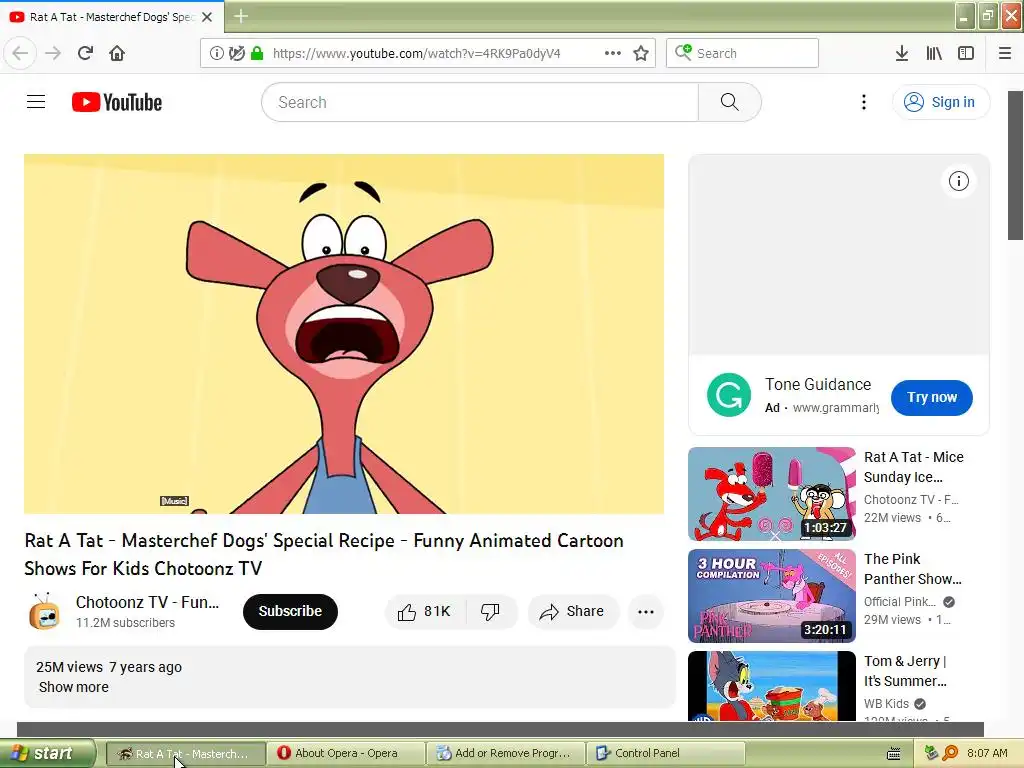
Task: Click the YouTube magnifier search button
Action: [x=729, y=102]
